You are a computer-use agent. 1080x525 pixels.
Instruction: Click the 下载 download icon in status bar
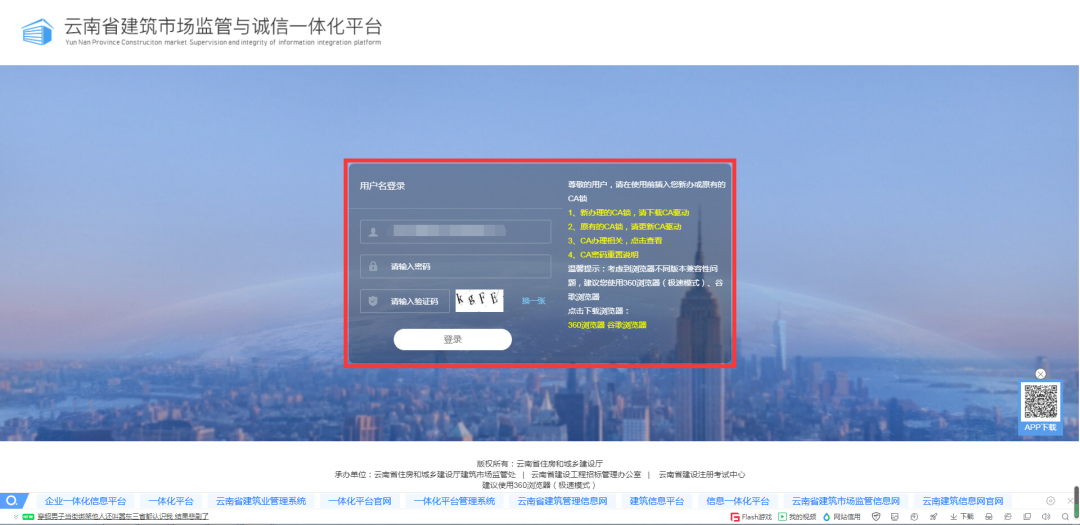coord(961,517)
